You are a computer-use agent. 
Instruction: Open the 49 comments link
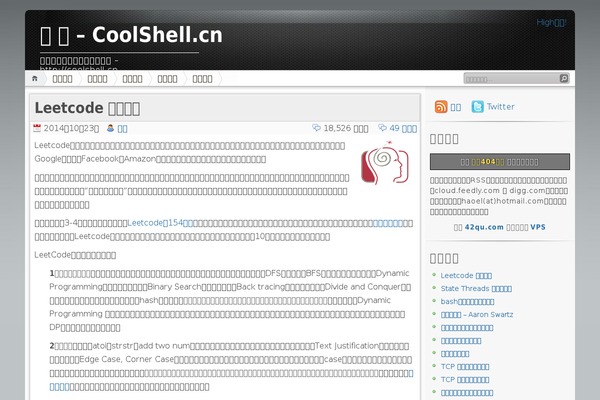[403, 129]
